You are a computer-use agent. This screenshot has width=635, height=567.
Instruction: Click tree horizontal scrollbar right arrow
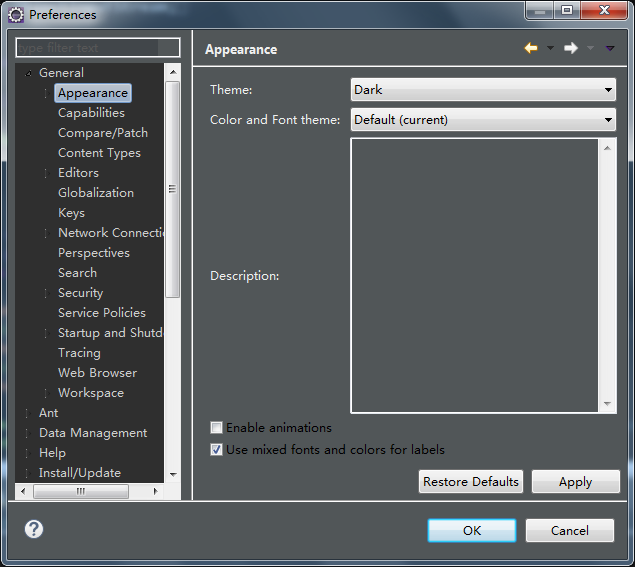(156, 491)
